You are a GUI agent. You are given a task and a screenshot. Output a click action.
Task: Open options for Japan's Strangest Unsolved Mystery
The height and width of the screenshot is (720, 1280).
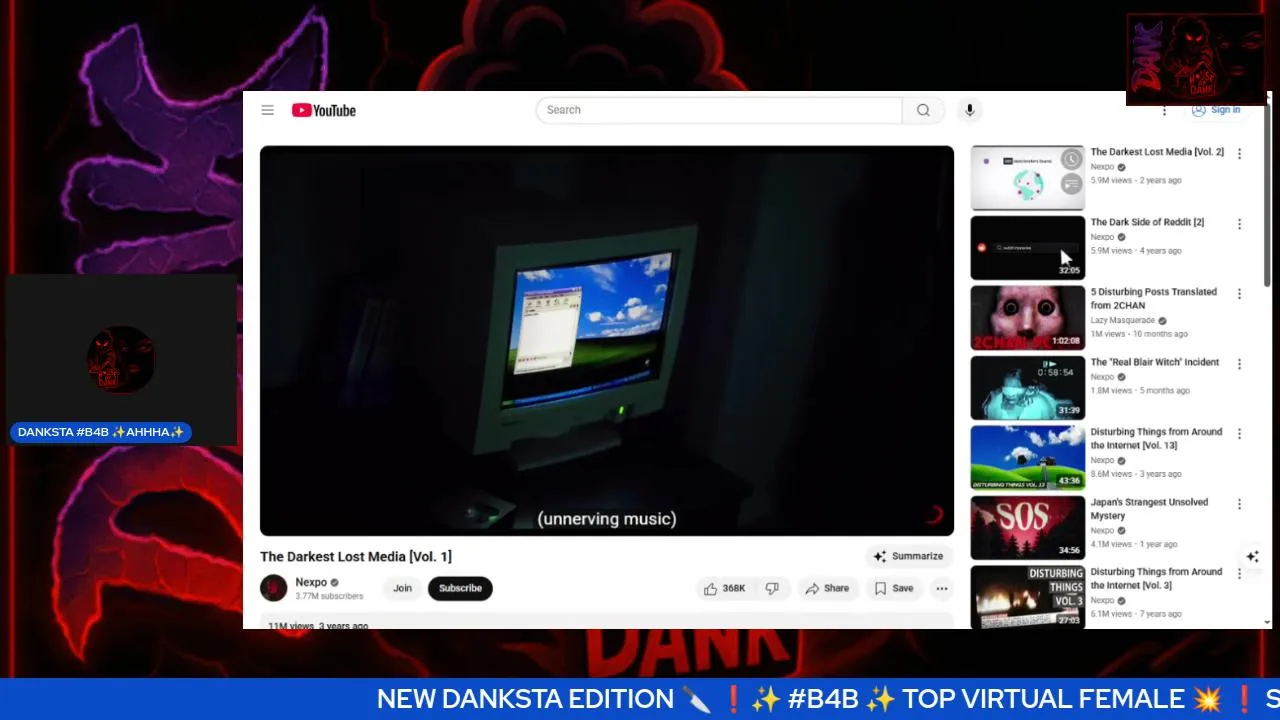(x=1239, y=504)
